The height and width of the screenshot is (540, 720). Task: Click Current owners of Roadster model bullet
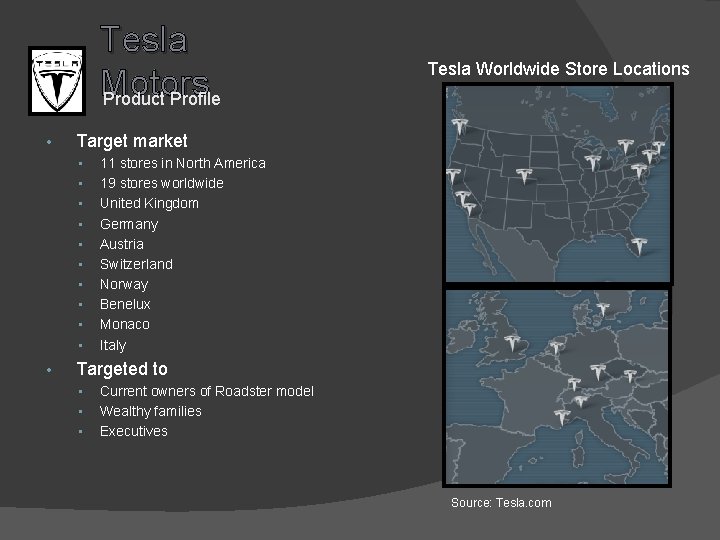pos(207,391)
